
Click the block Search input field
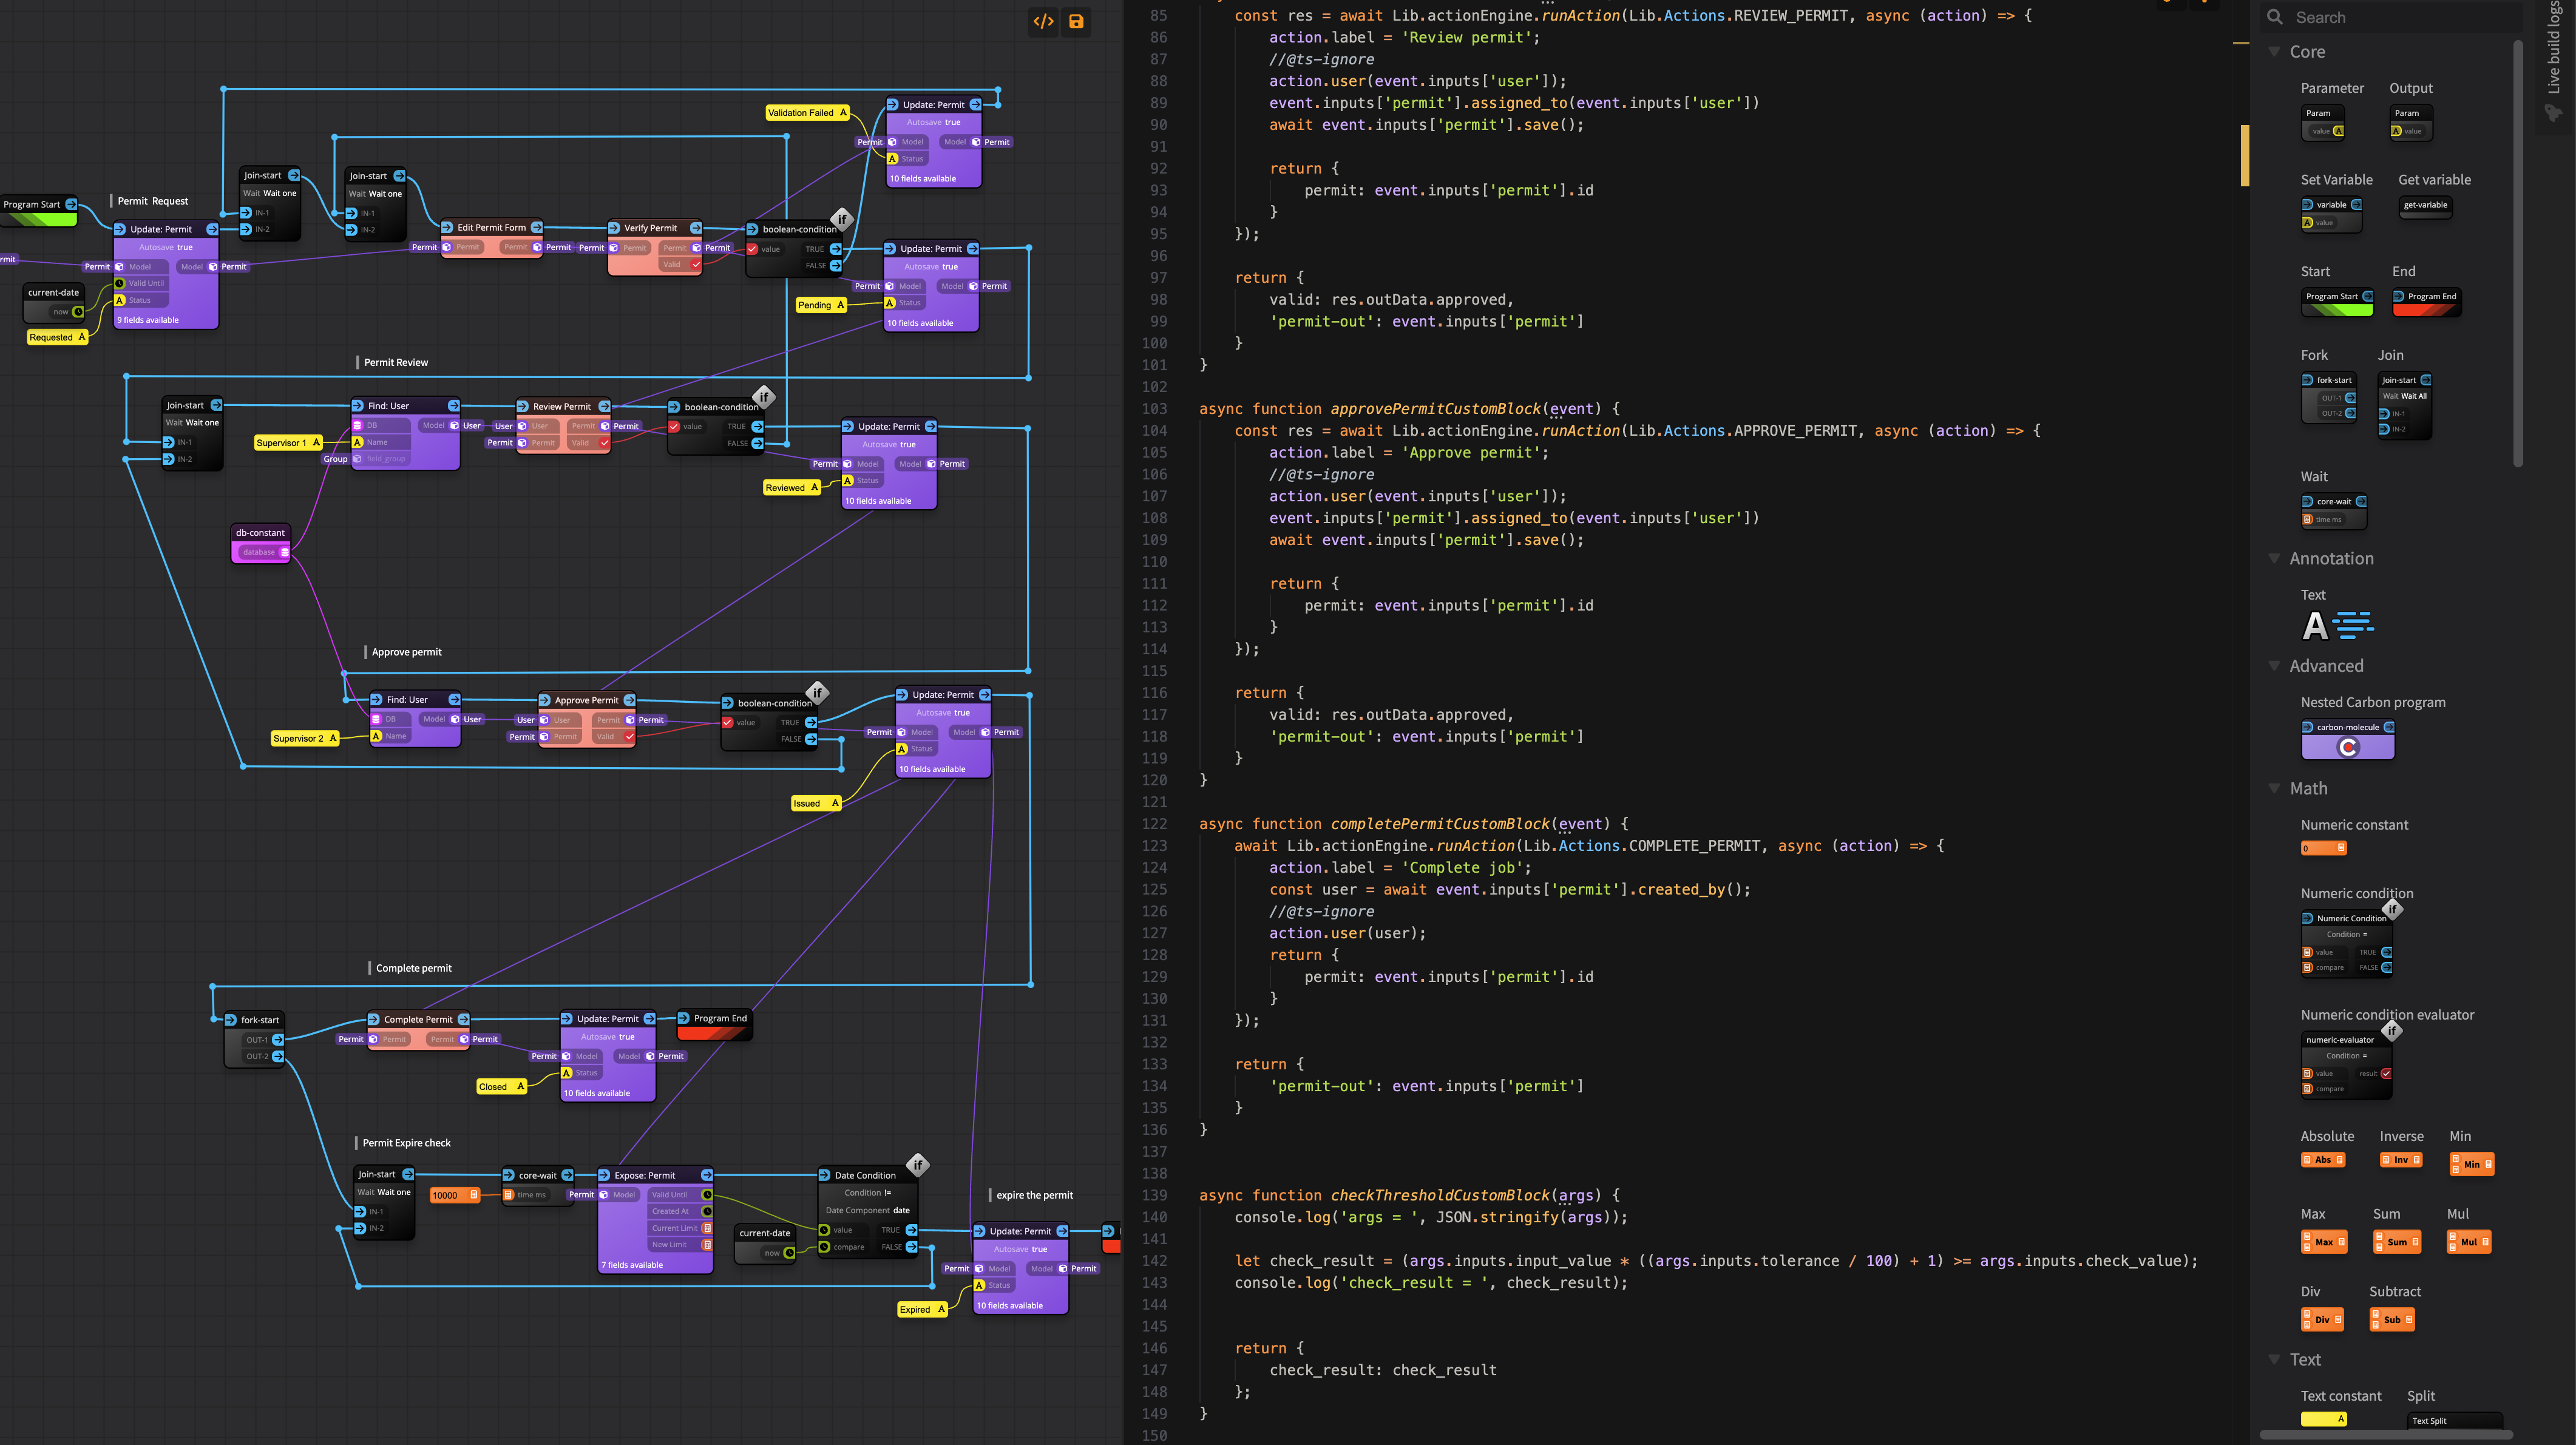[2390, 17]
